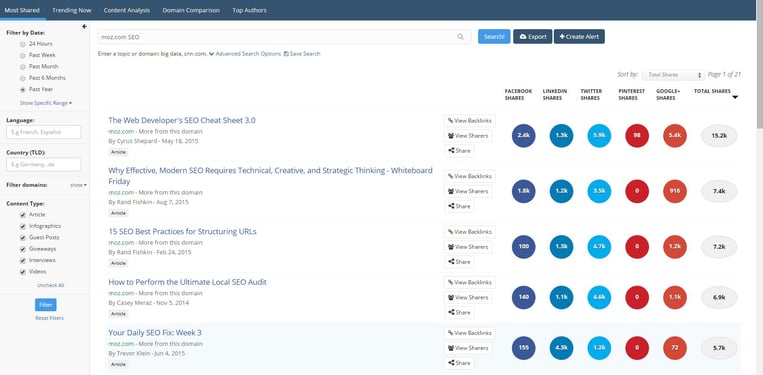The width and height of the screenshot is (763, 375).
Task: Click the Reset Filters link
Action: click(49, 318)
